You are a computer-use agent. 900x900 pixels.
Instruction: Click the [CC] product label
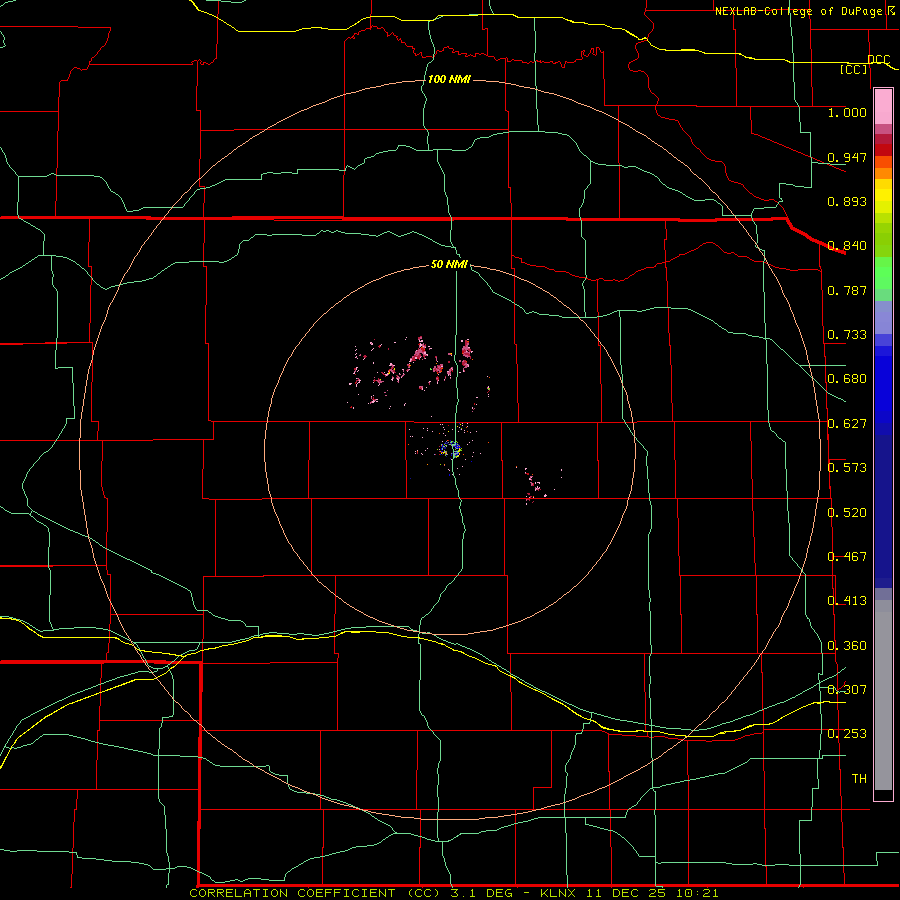[x=854, y=69]
